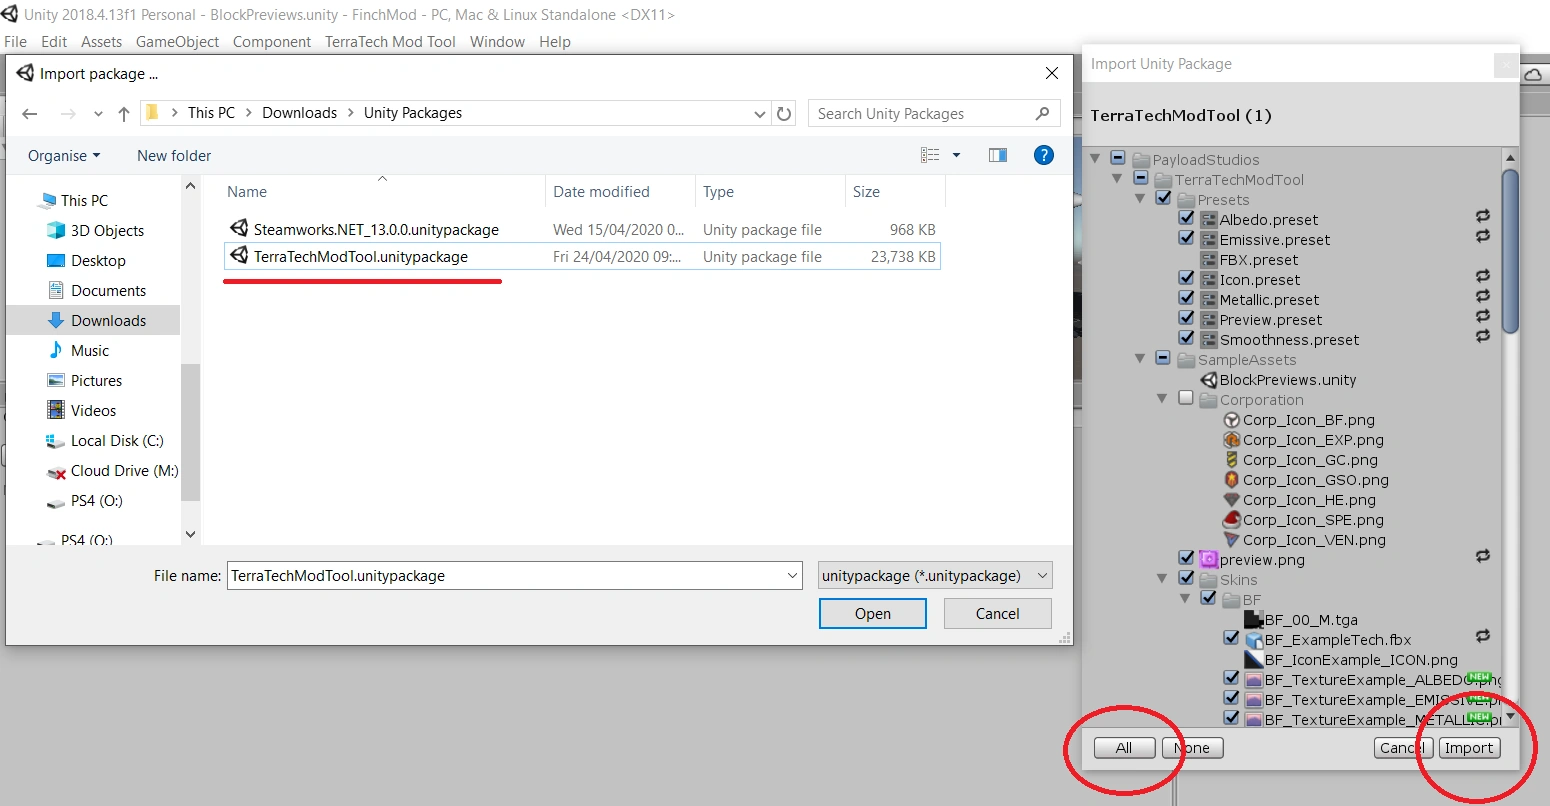Toggle the Skins folder checkbox
The height and width of the screenshot is (806, 1550).
pos(1187,578)
